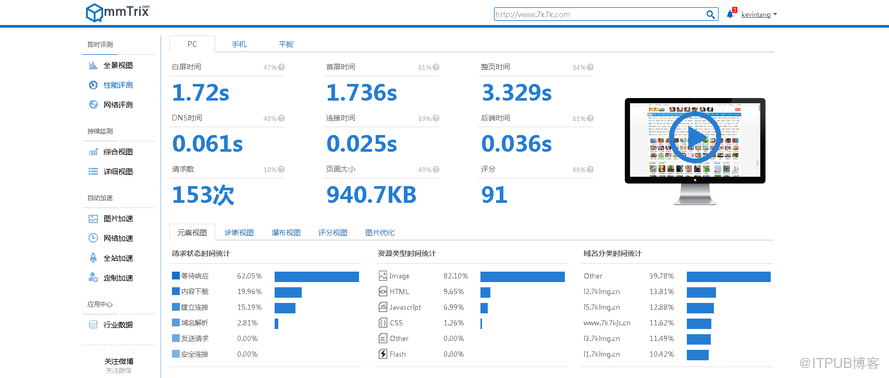Click the Other domain 39.78% bar

point(729,277)
